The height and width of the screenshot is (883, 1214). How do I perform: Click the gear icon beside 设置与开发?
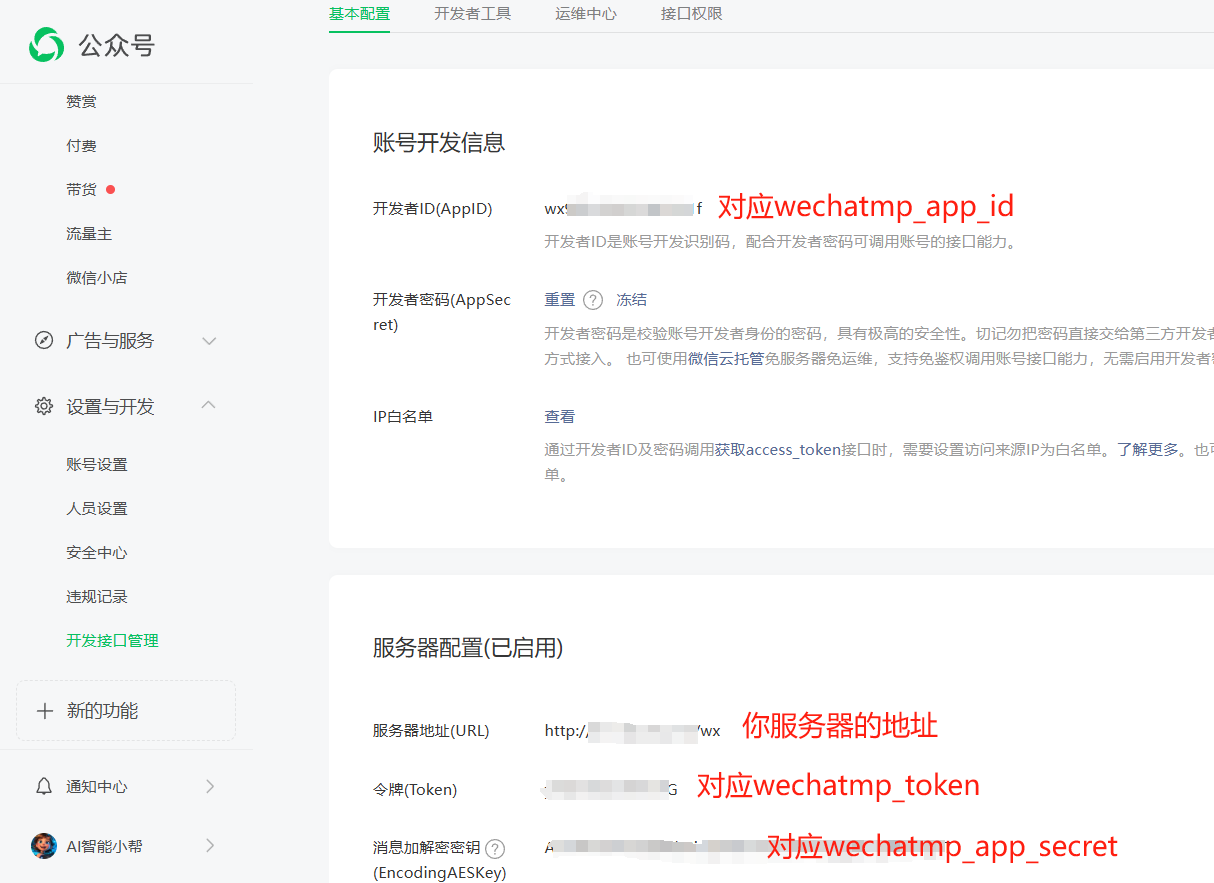click(44, 406)
